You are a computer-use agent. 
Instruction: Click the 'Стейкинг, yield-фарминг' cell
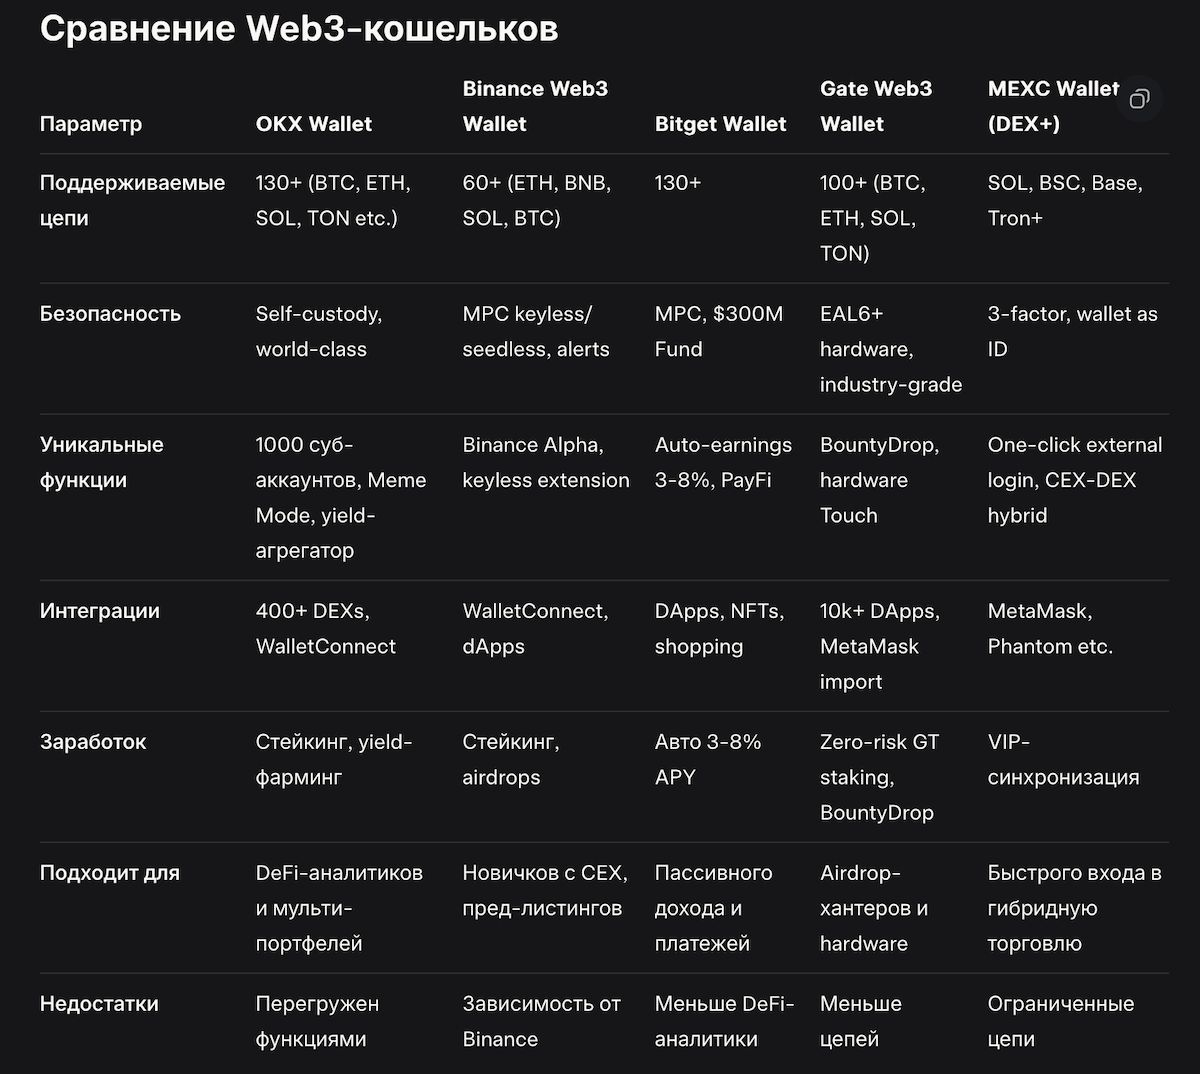[x=334, y=759]
